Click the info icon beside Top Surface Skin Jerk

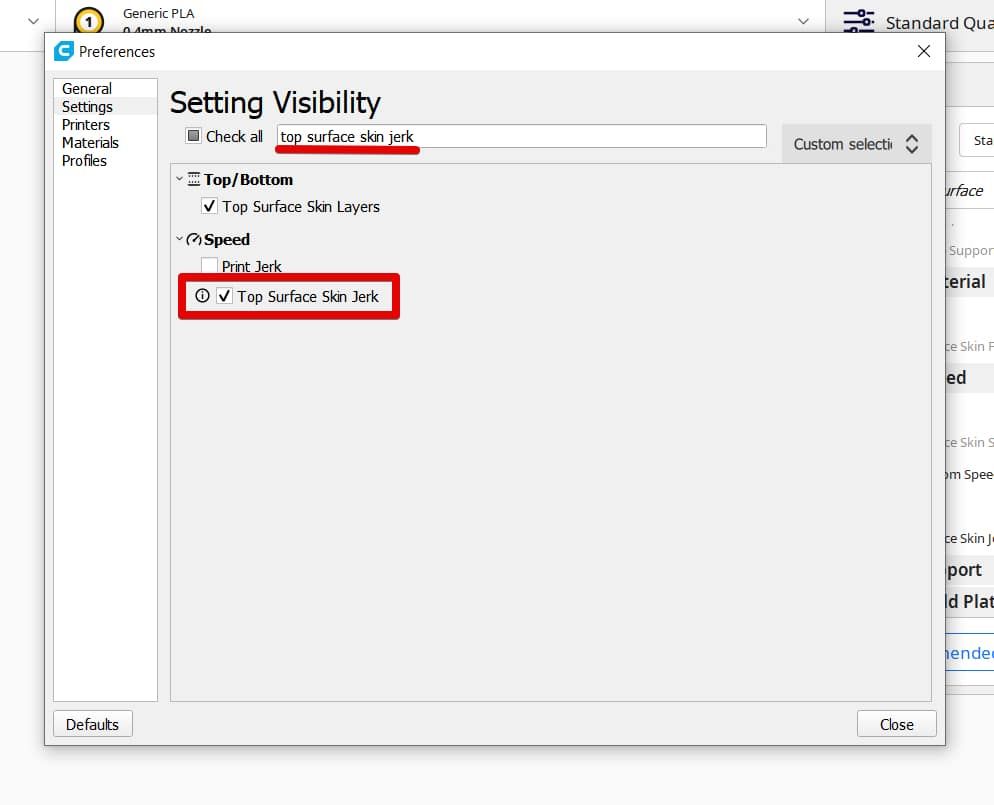click(x=203, y=296)
